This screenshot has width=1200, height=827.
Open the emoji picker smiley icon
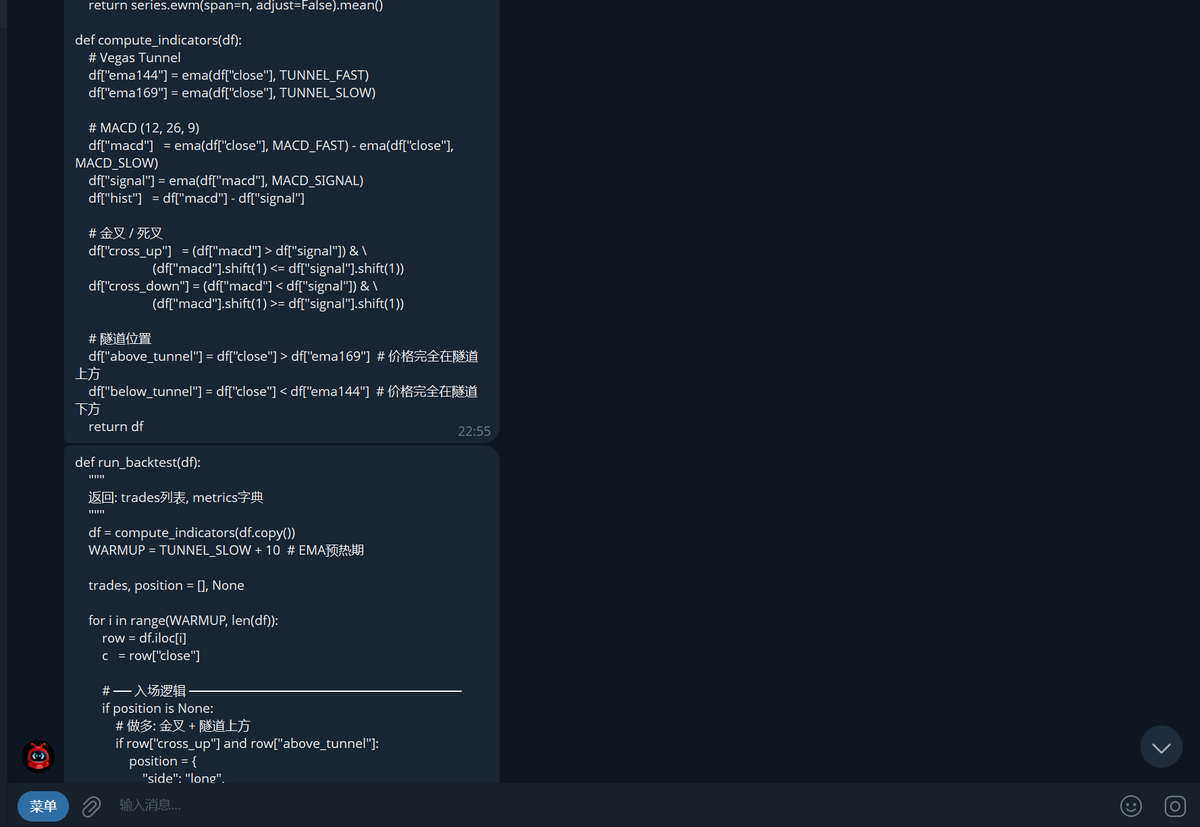click(x=1131, y=806)
